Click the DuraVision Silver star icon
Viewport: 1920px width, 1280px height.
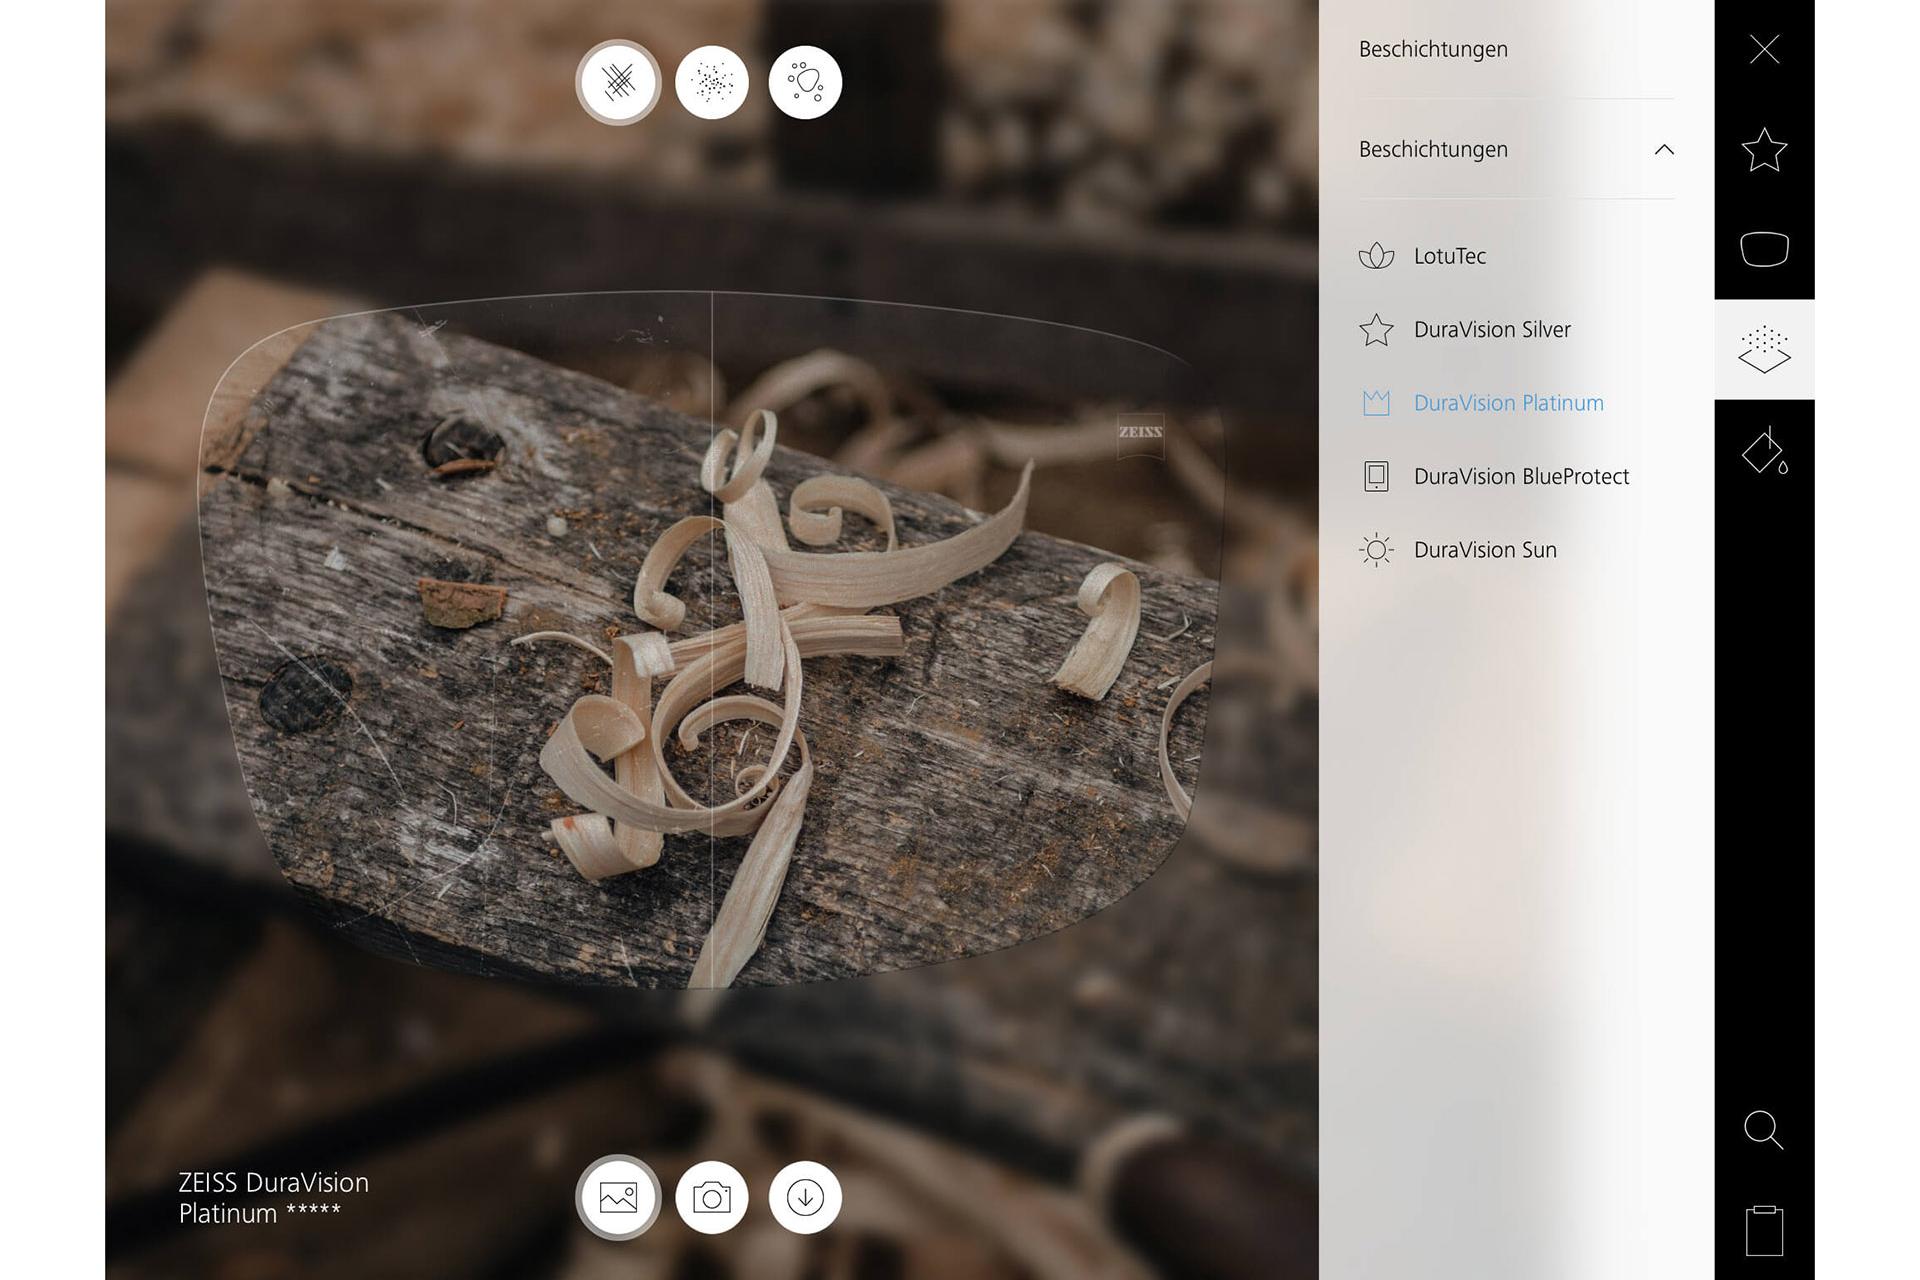[1376, 329]
